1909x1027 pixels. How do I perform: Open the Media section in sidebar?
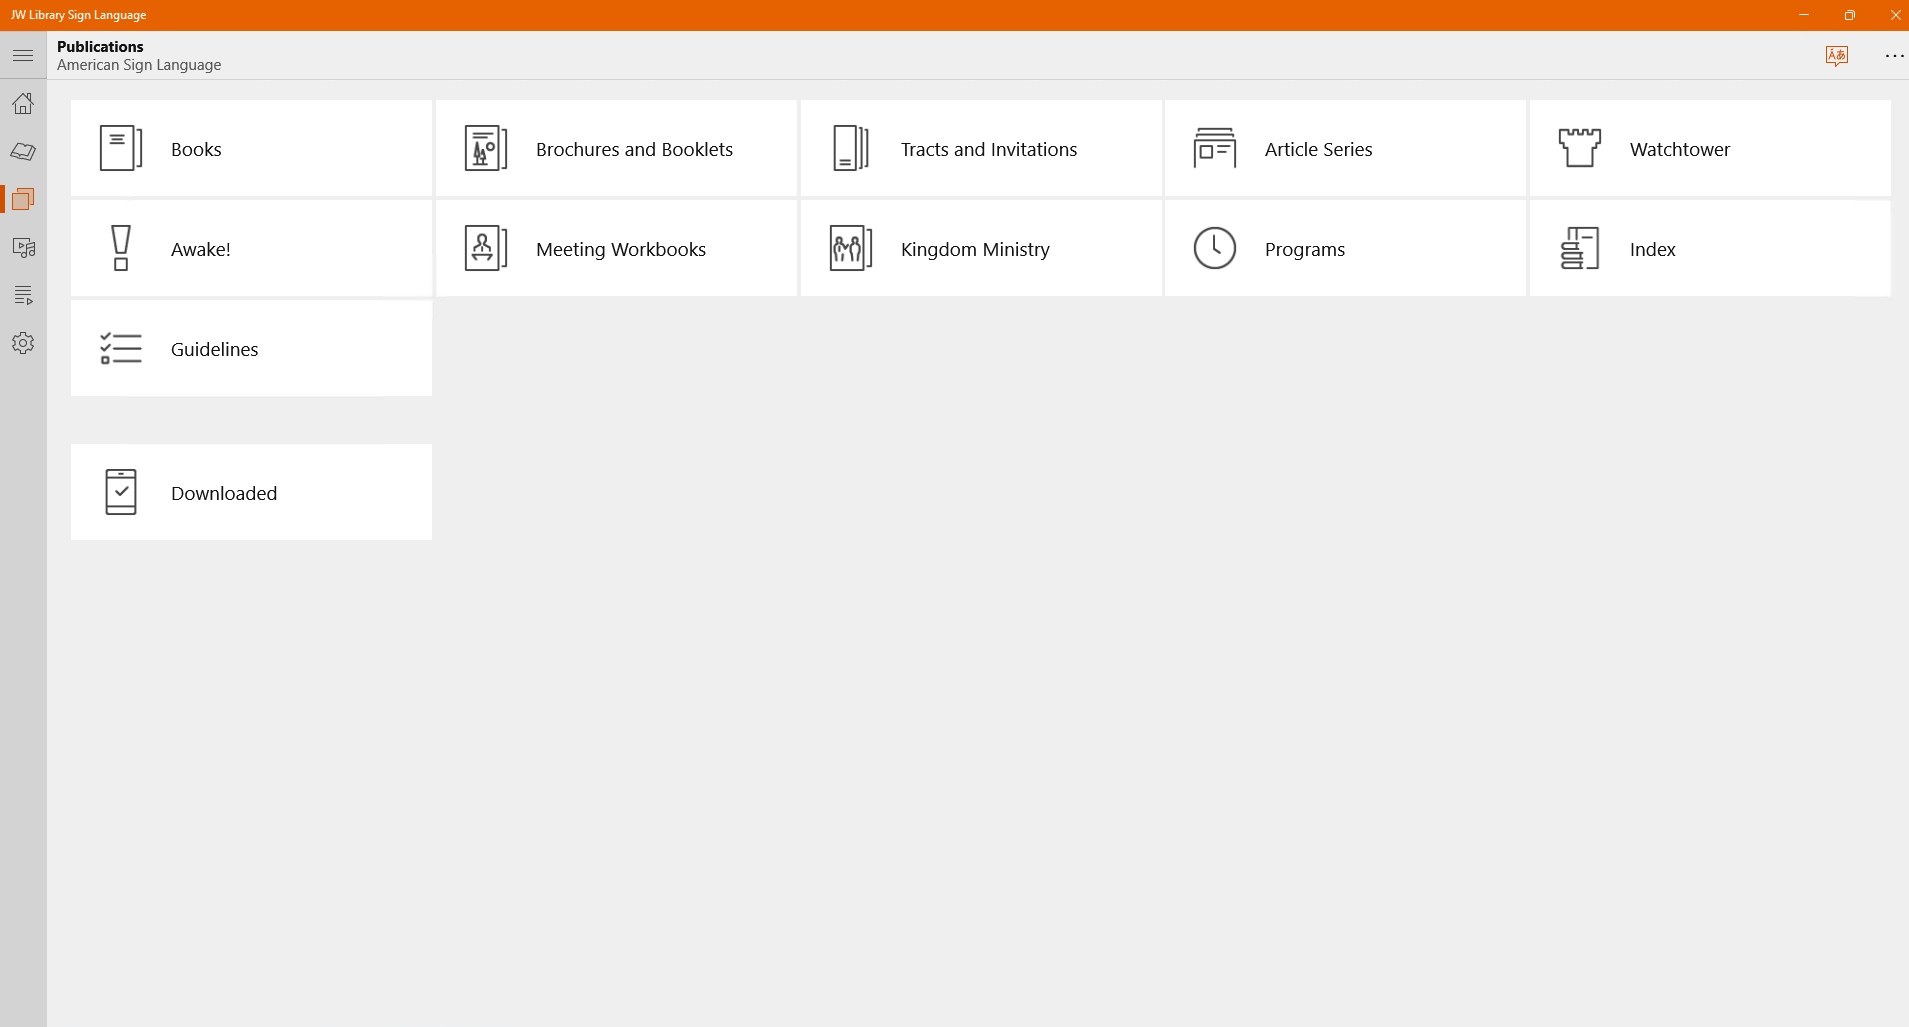23,247
